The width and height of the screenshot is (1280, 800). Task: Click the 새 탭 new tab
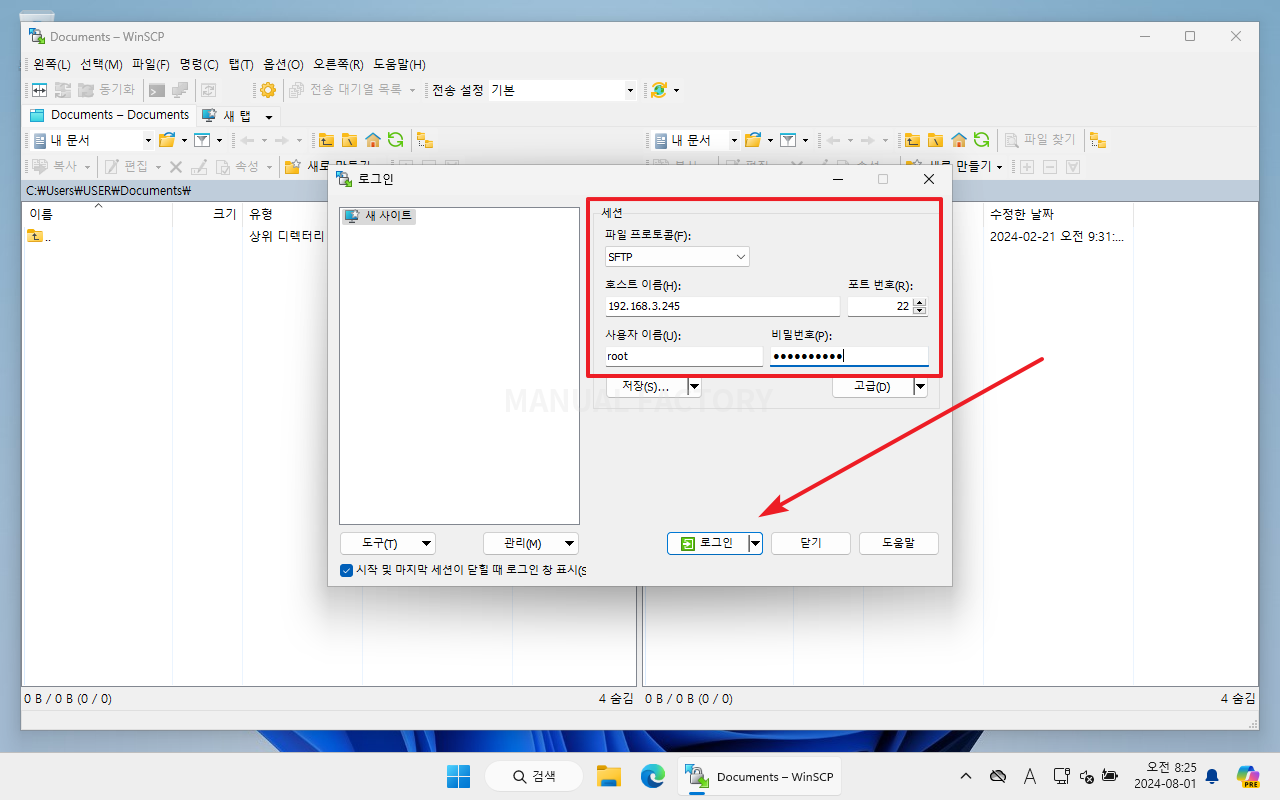pyautogui.click(x=228, y=115)
